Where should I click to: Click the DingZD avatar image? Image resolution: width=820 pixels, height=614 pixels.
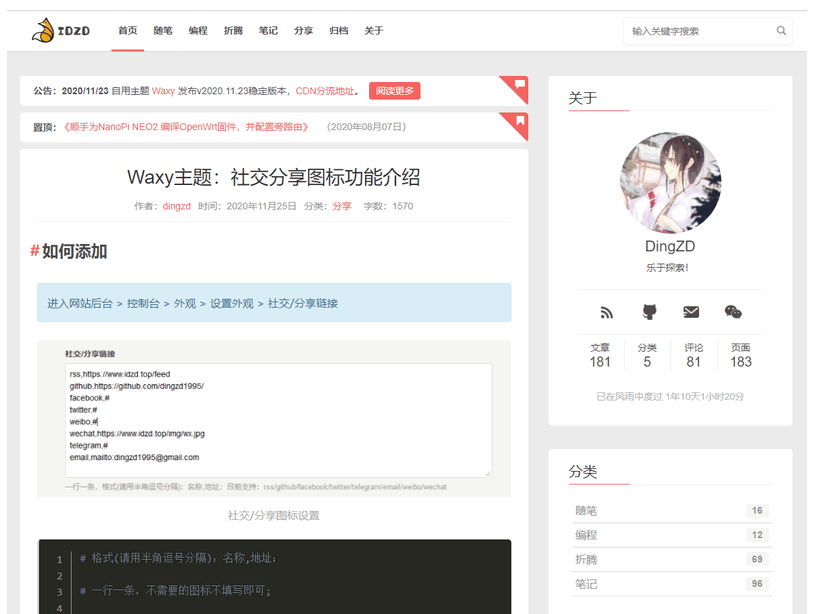[x=670, y=183]
